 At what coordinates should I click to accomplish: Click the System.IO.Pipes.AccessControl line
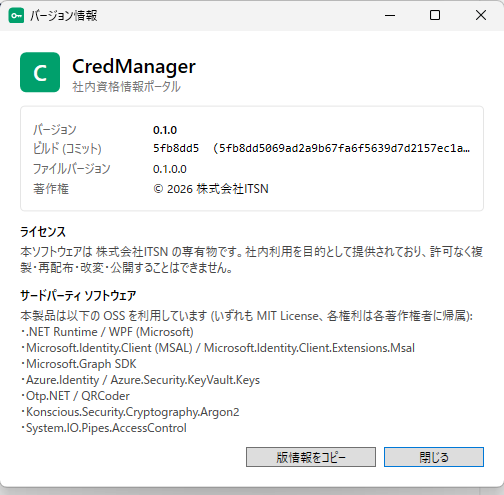coord(103,428)
